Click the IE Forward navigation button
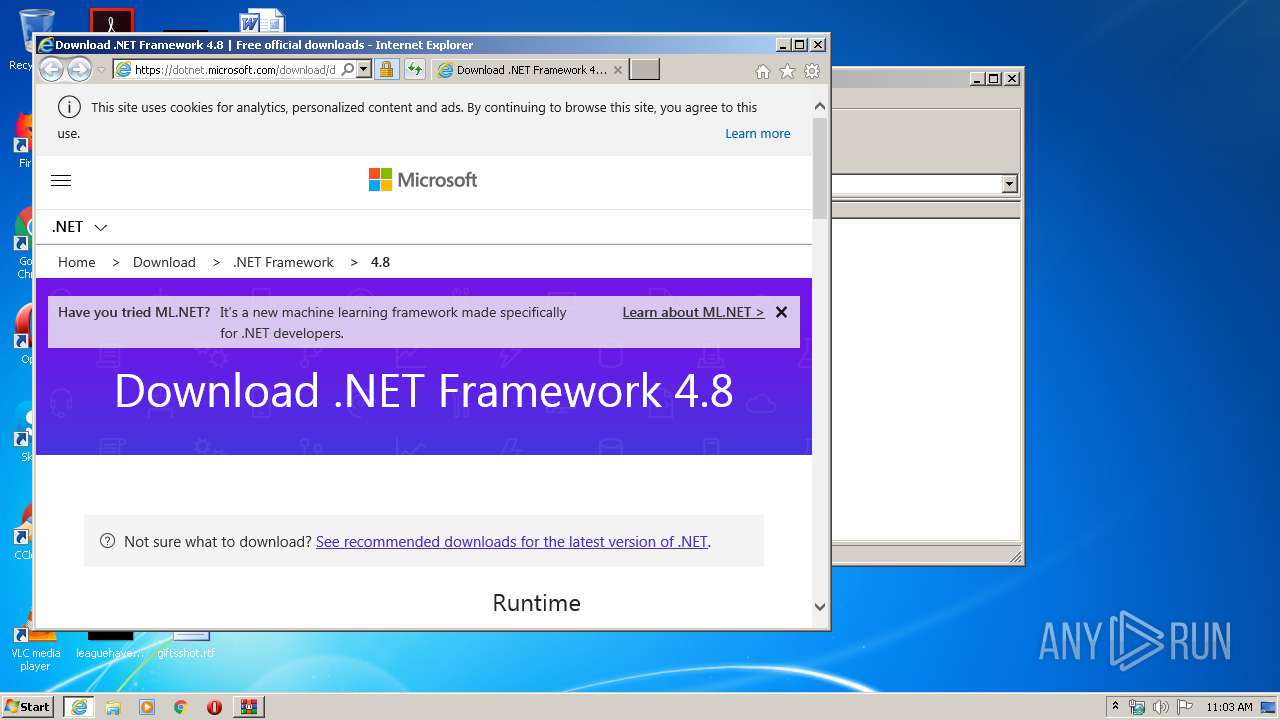 tap(79, 70)
